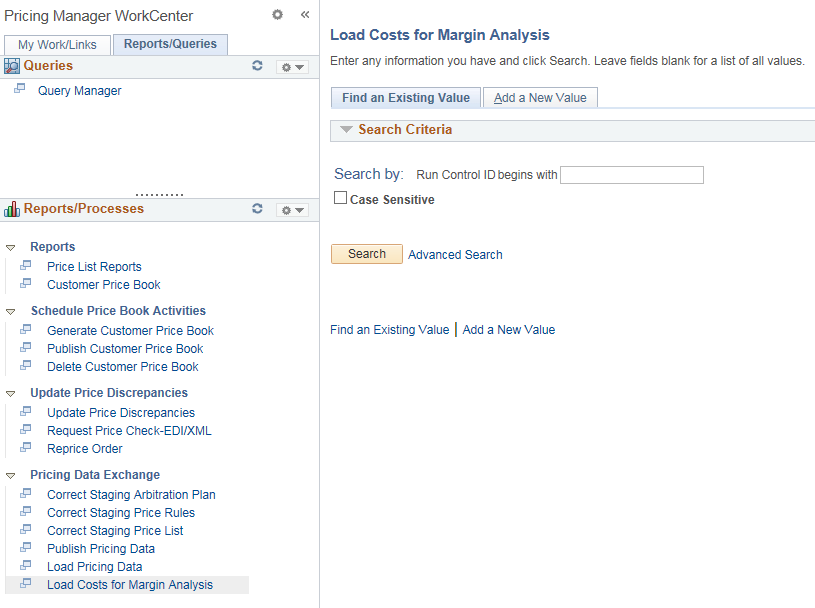Viewport: 815px width, 608px height.
Task: Click the Search button
Action: [366, 253]
